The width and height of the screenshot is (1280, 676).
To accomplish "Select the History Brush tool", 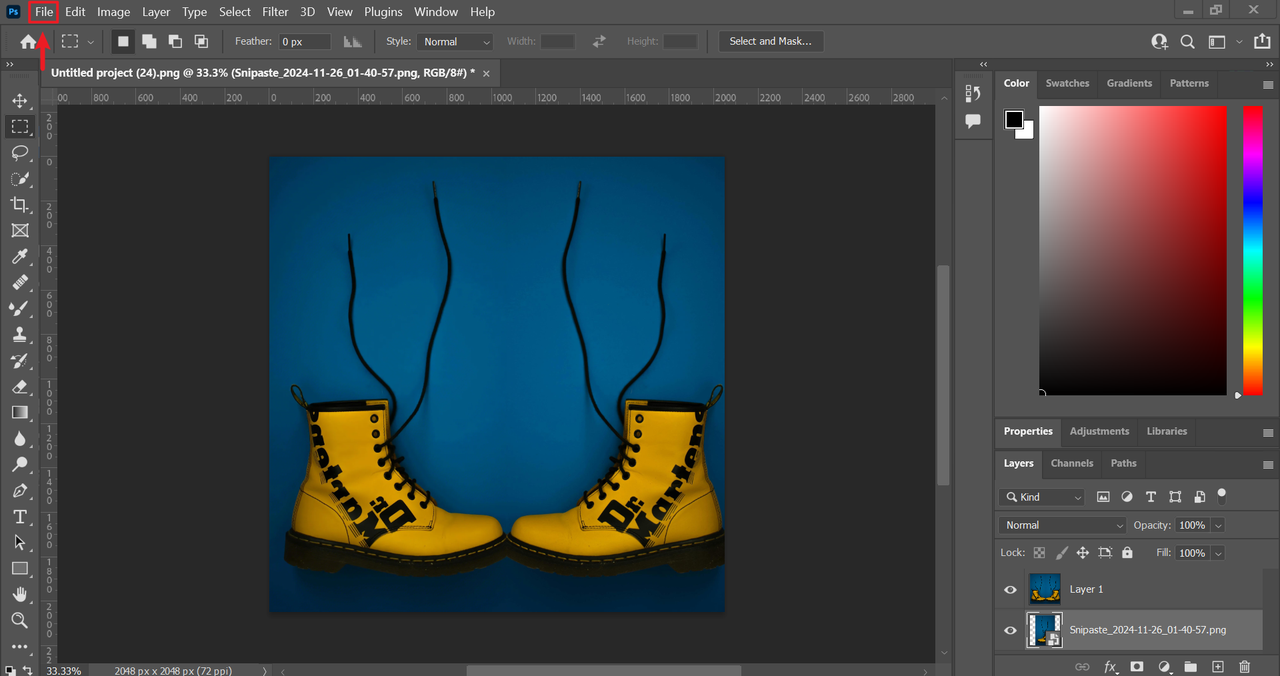I will 19,361.
